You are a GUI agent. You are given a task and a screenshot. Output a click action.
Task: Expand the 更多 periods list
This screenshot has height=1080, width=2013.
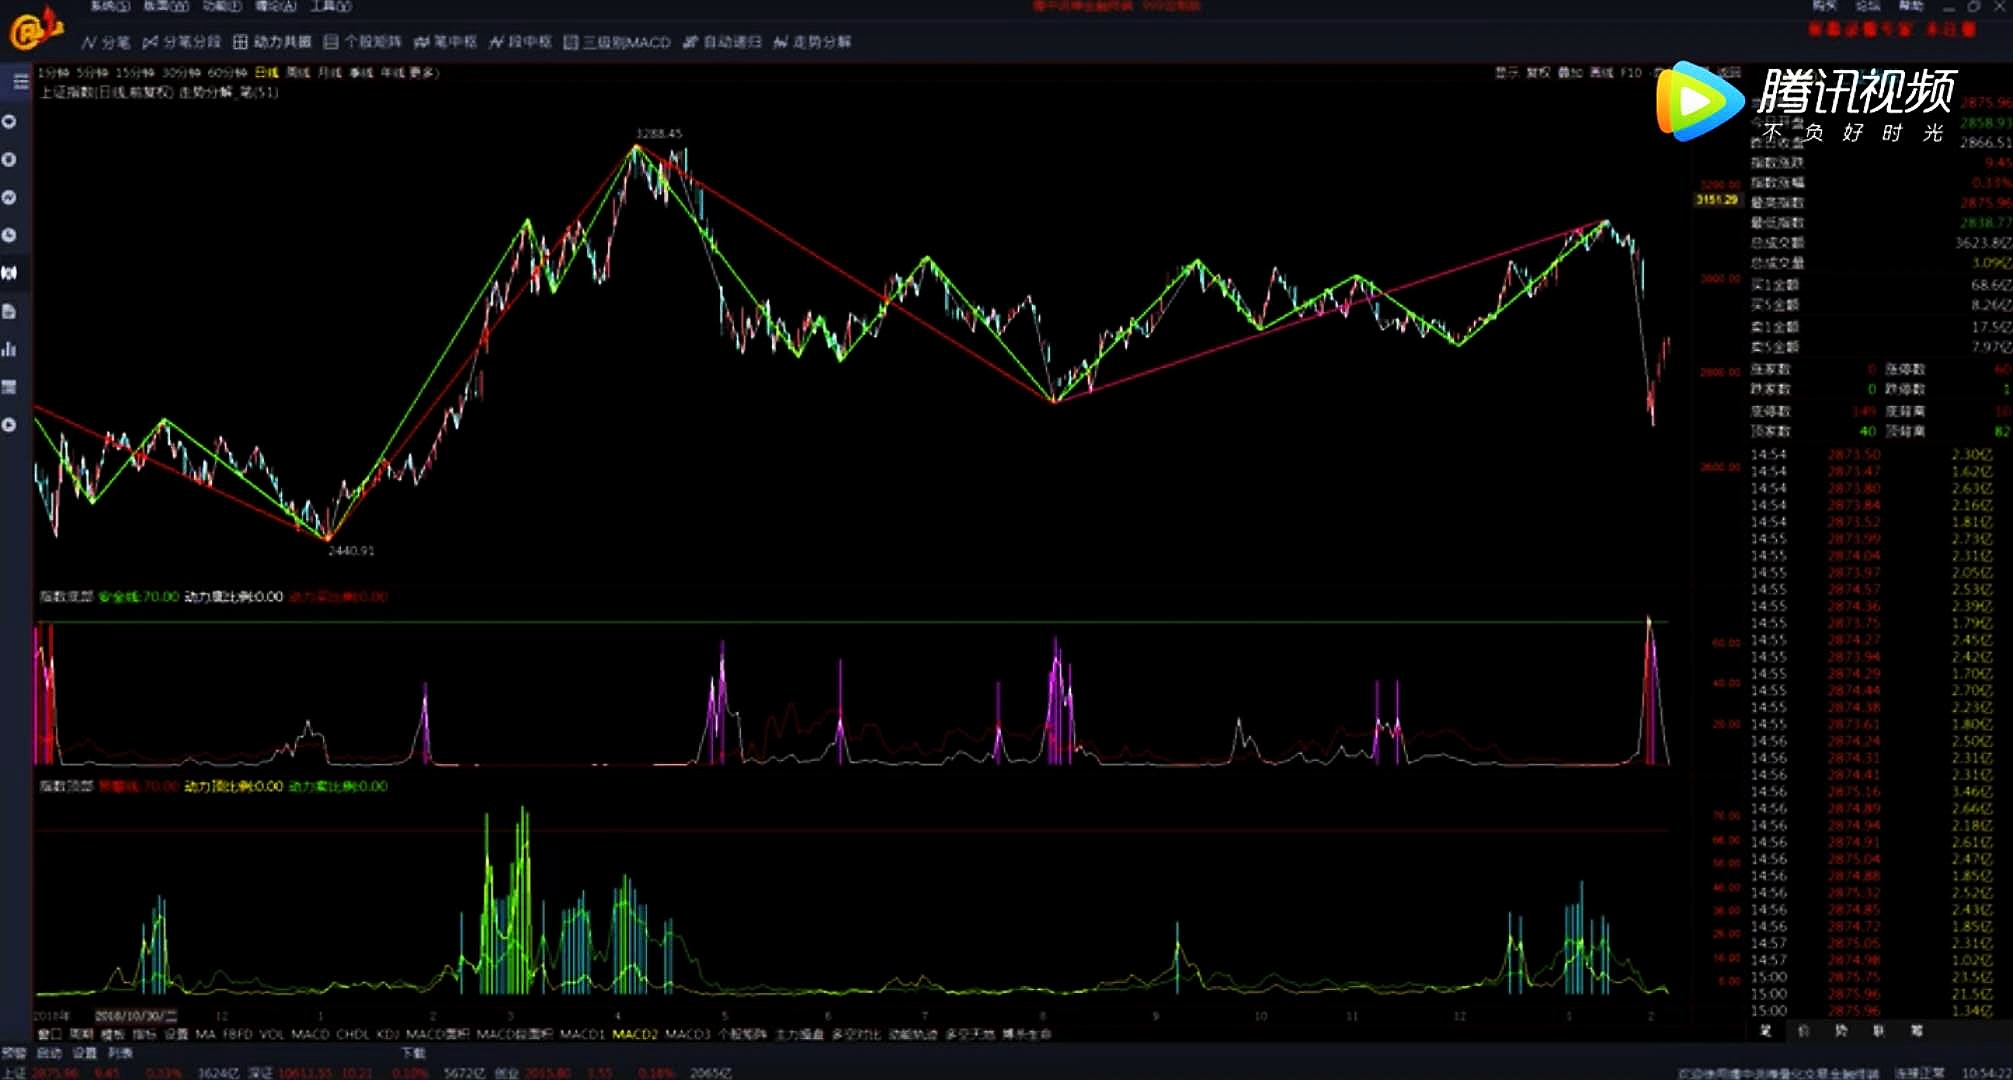click(x=424, y=73)
